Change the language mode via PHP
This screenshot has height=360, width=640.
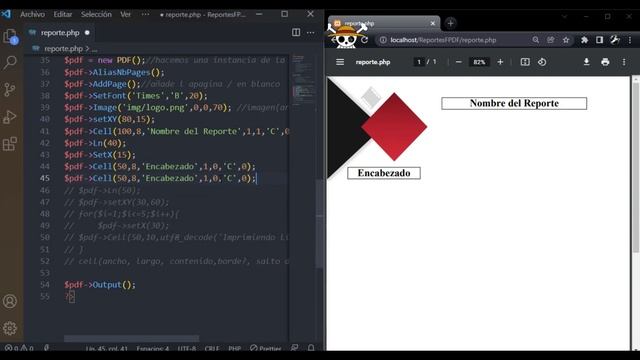point(234,349)
